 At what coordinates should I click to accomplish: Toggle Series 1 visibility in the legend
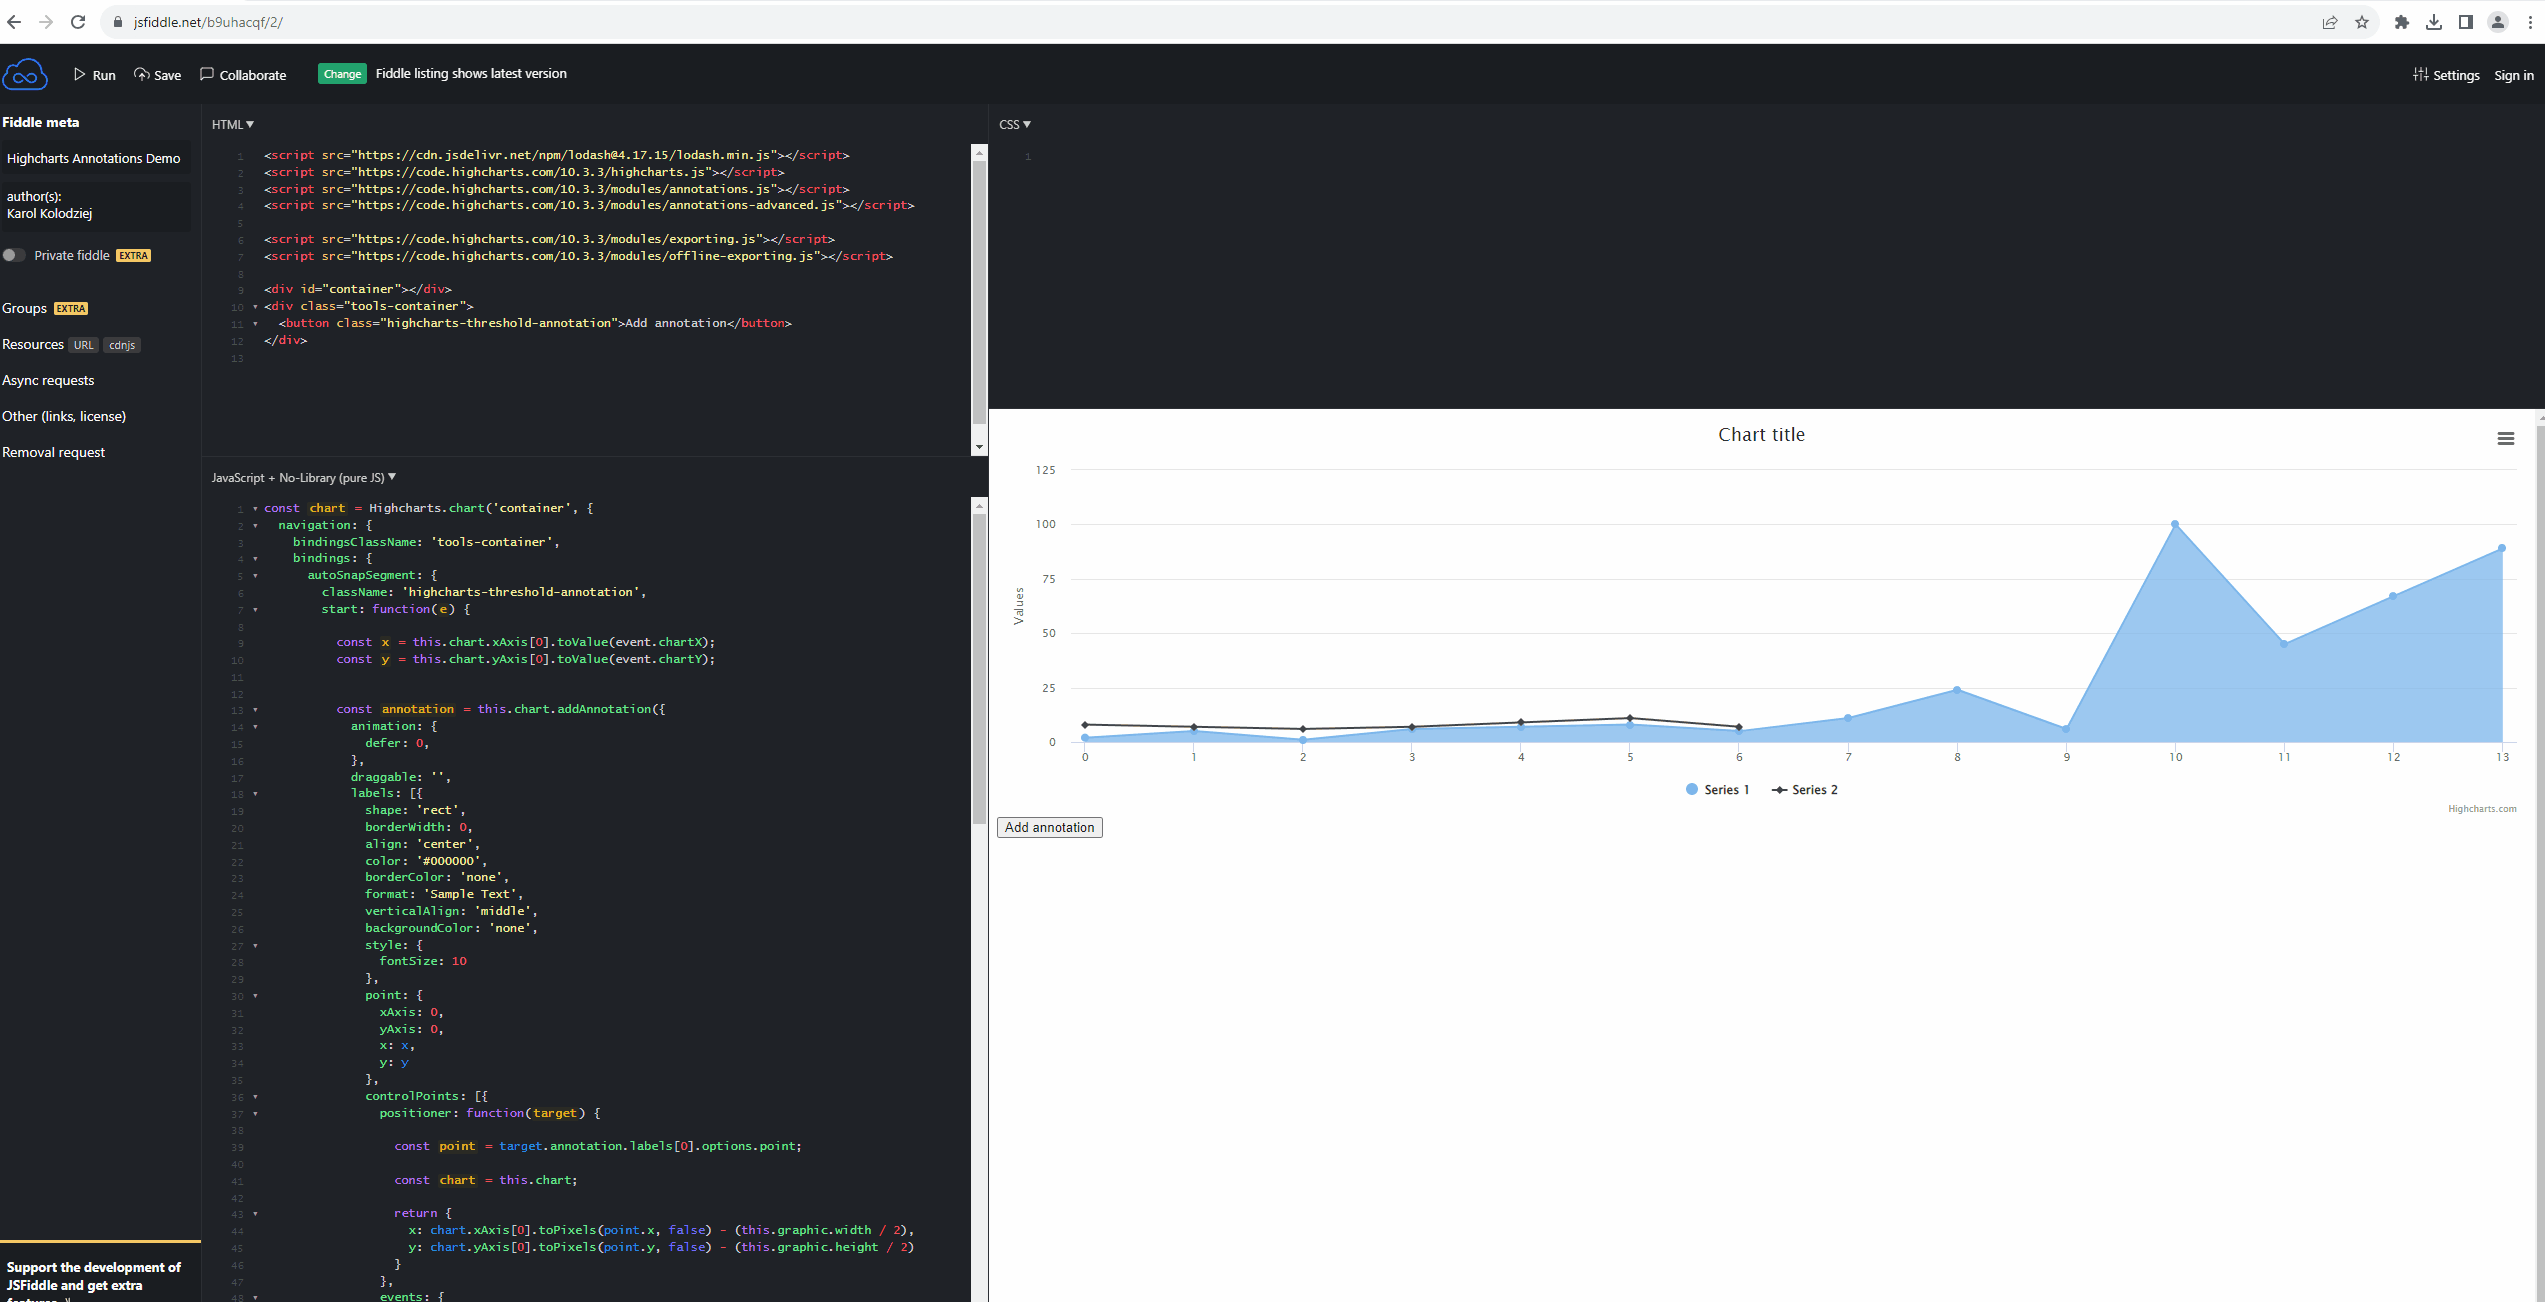click(x=1716, y=789)
